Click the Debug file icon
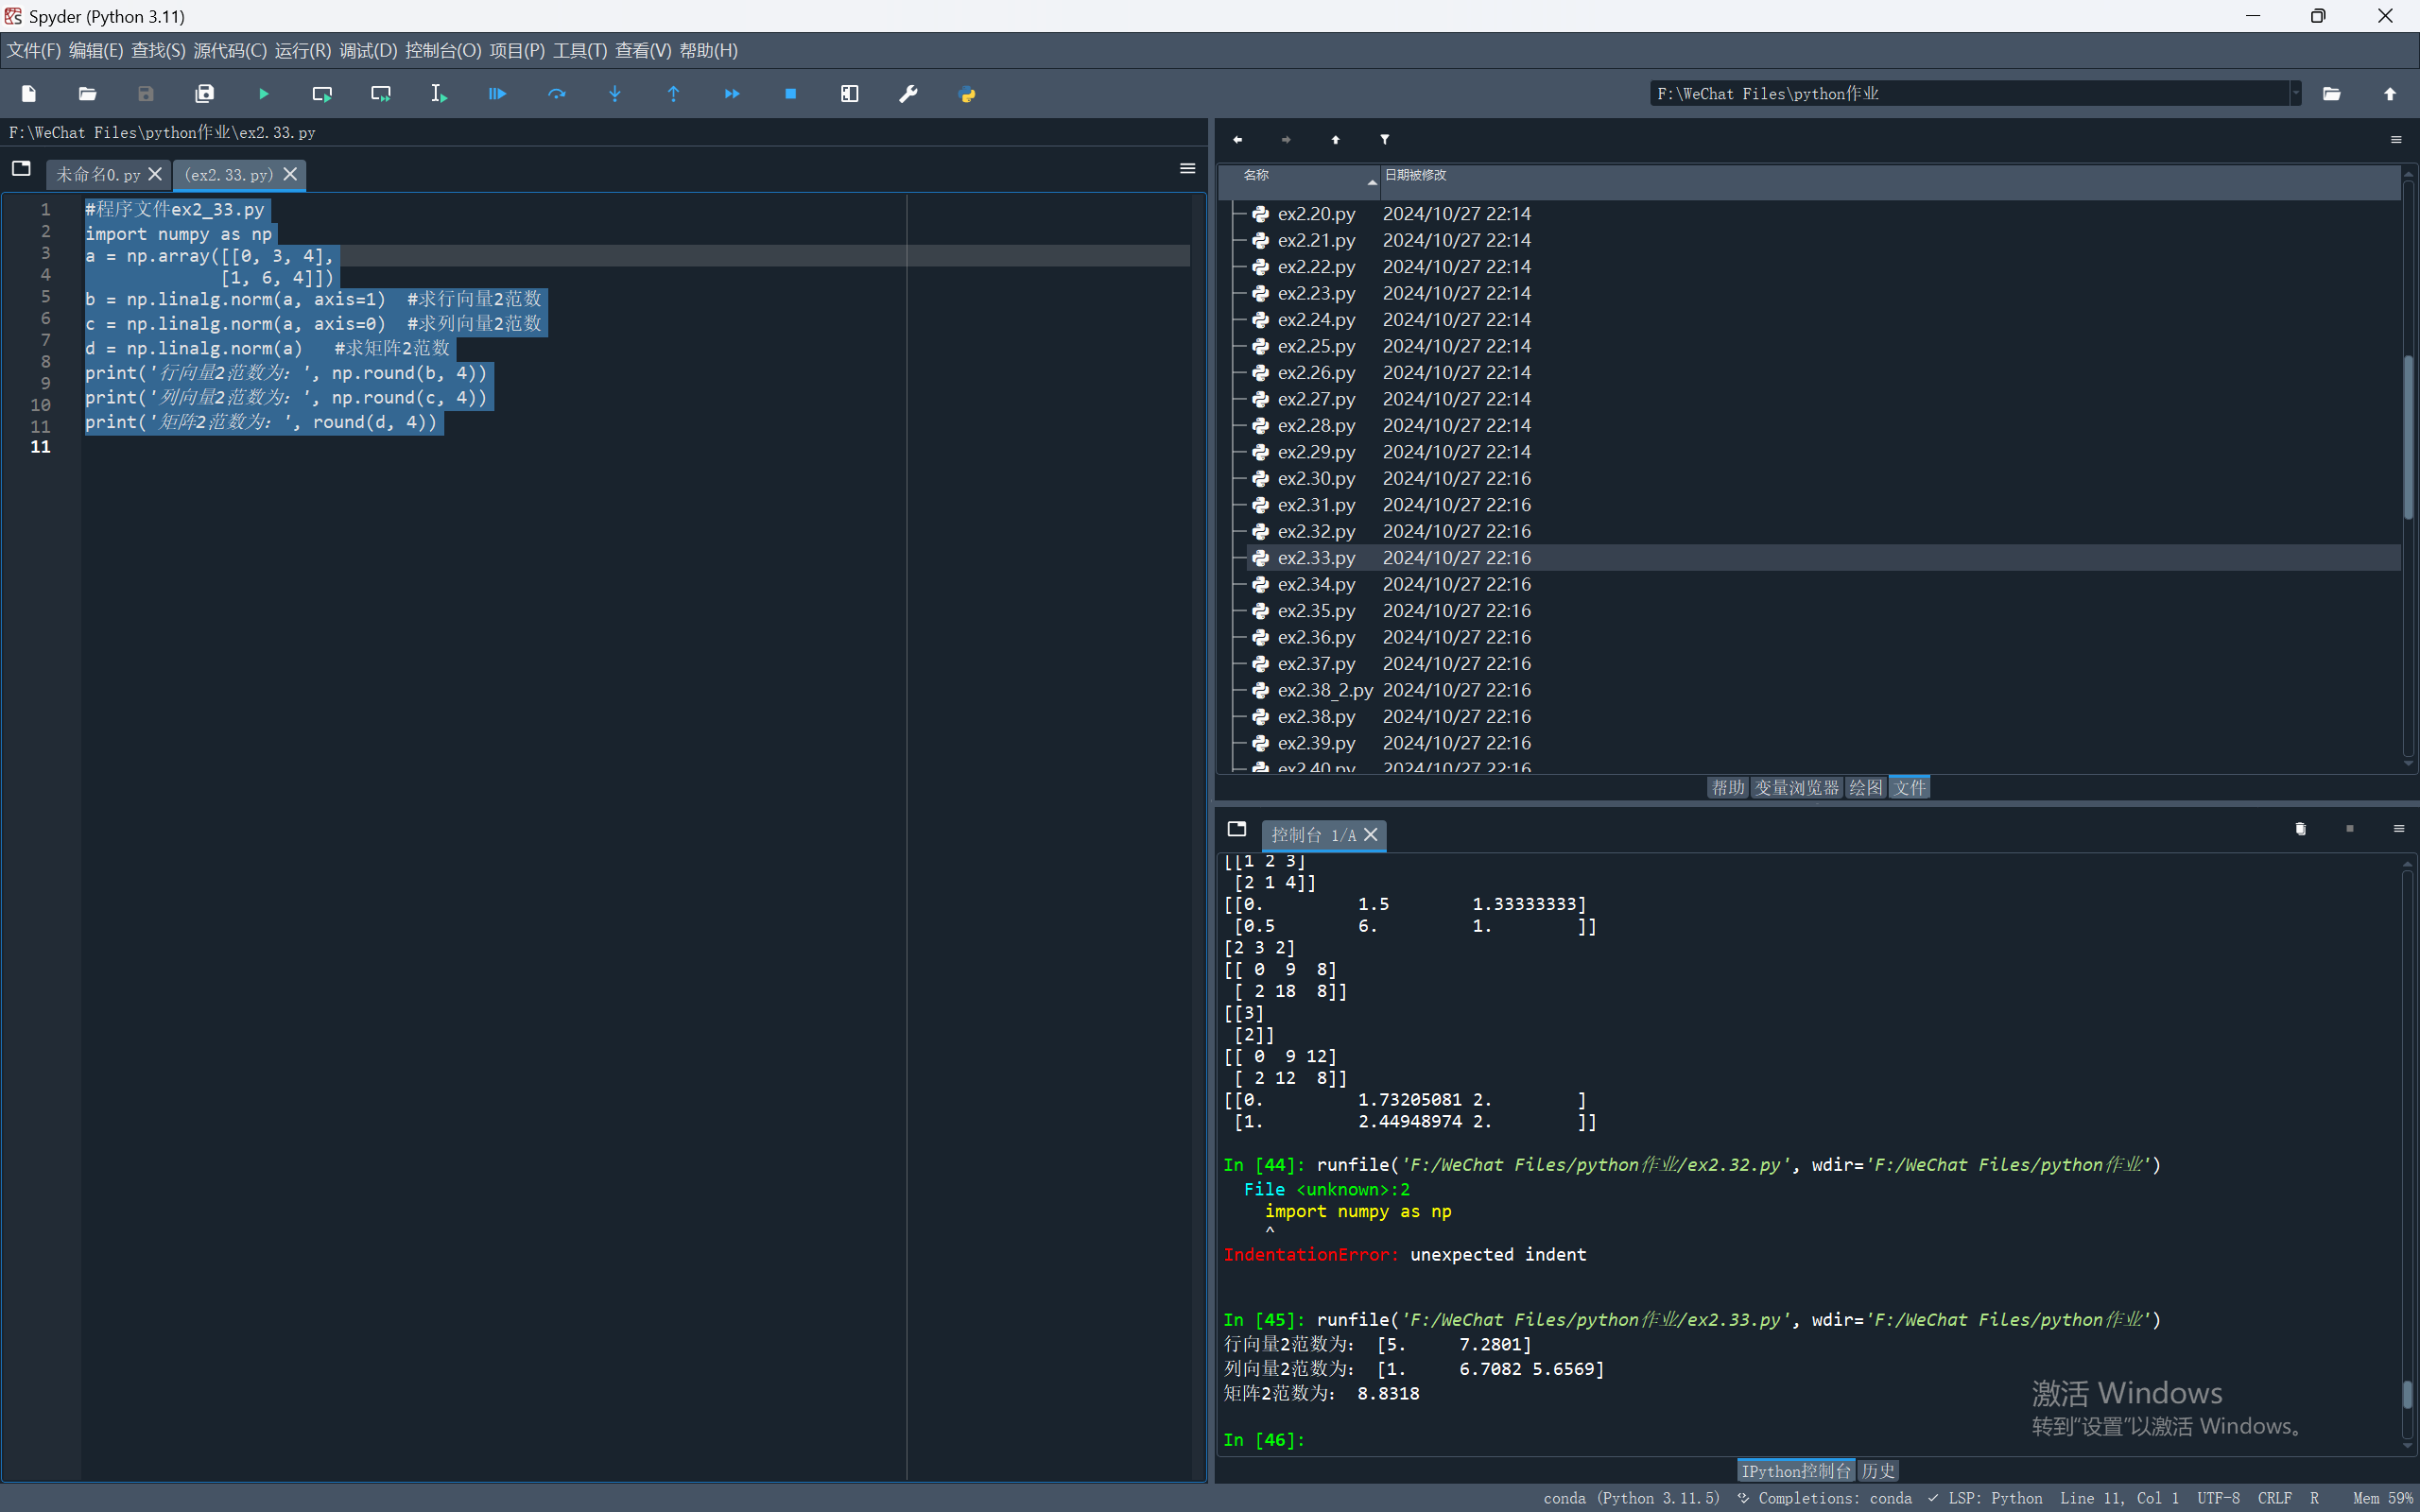Screen dimensions: 2420x1512 [497, 94]
